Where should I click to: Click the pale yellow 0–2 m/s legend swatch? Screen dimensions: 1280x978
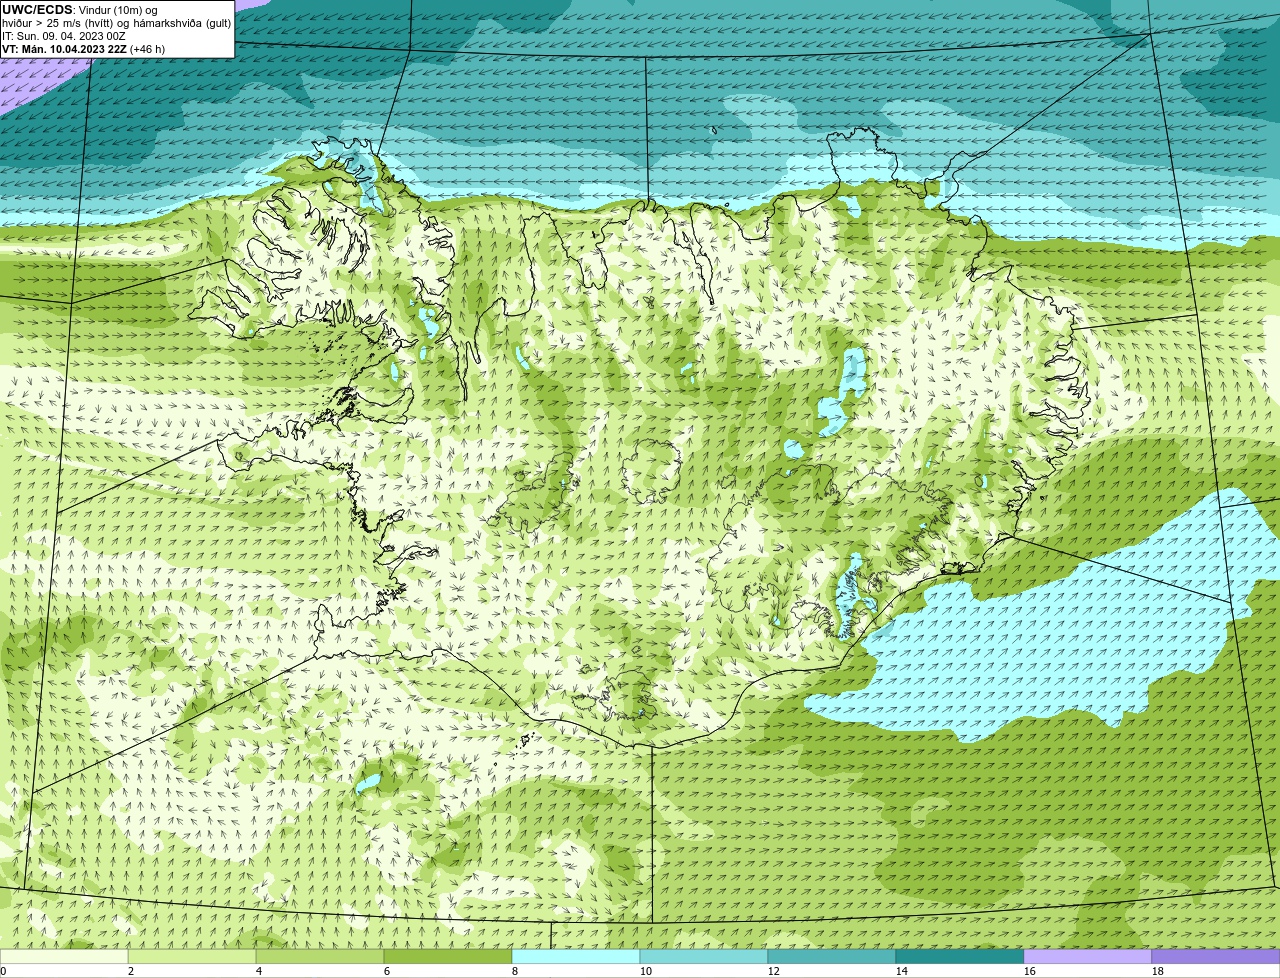[64, 956]
